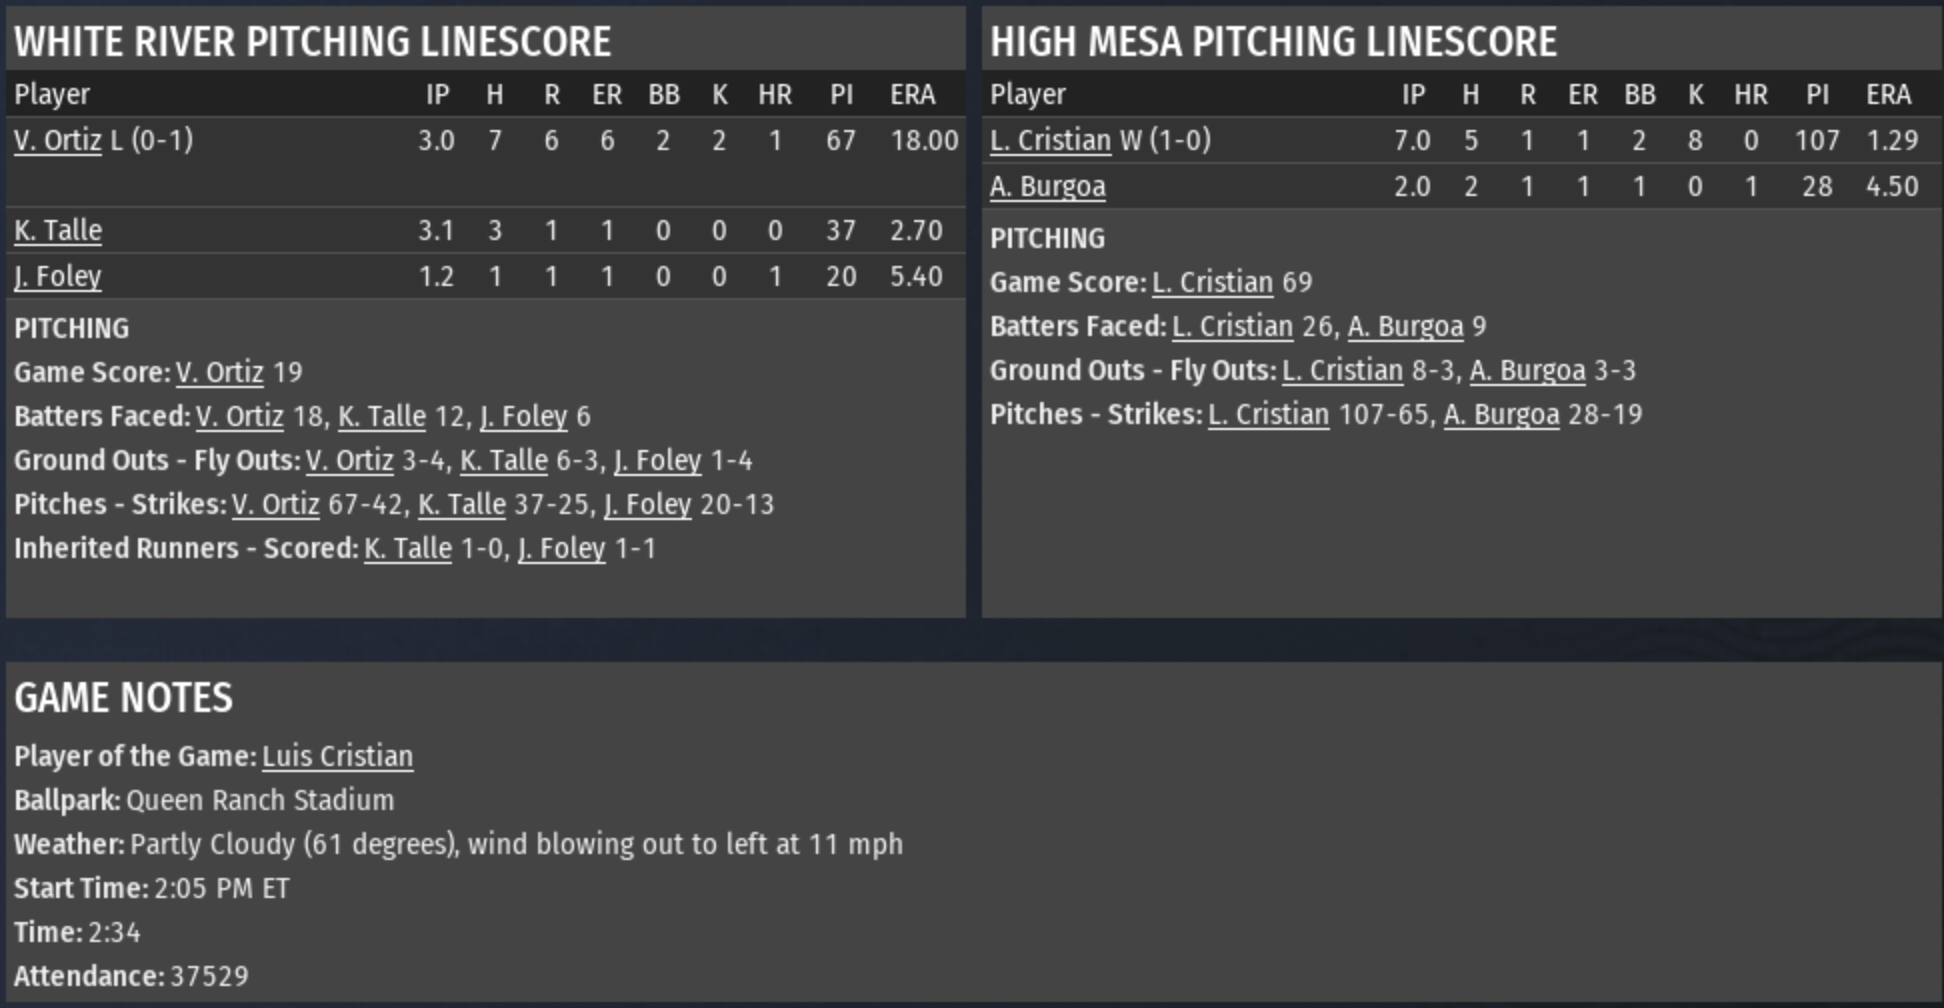1944x1008 pixels.
Task: Open V. Ortiz link beside Game Score
Action: [220, 372]
